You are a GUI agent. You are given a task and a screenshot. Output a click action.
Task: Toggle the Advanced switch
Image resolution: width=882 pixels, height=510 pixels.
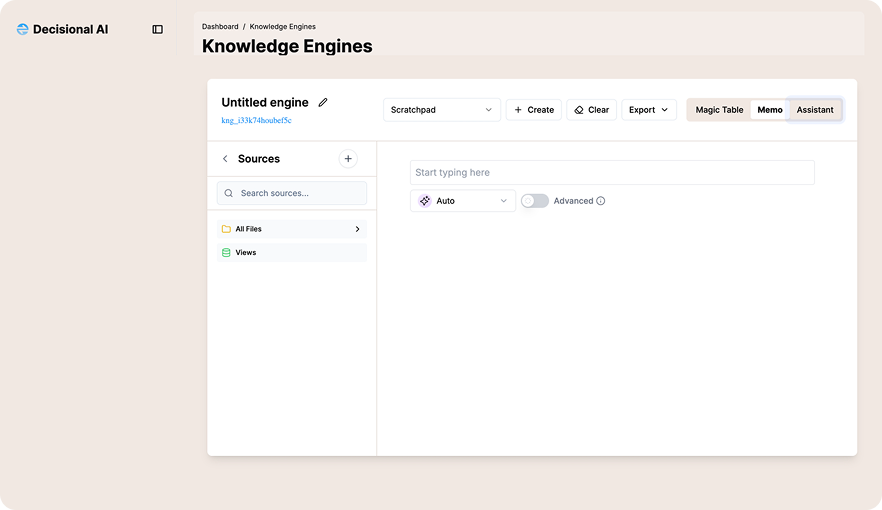(x=535, y=201)
